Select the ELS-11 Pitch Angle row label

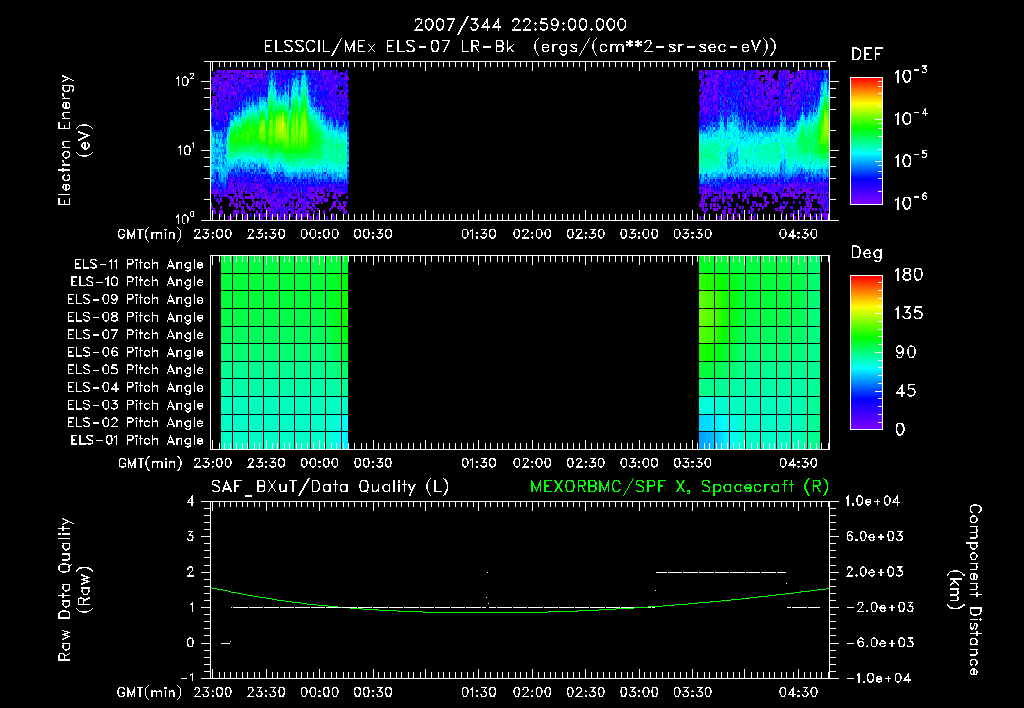(x=138, y=265)
